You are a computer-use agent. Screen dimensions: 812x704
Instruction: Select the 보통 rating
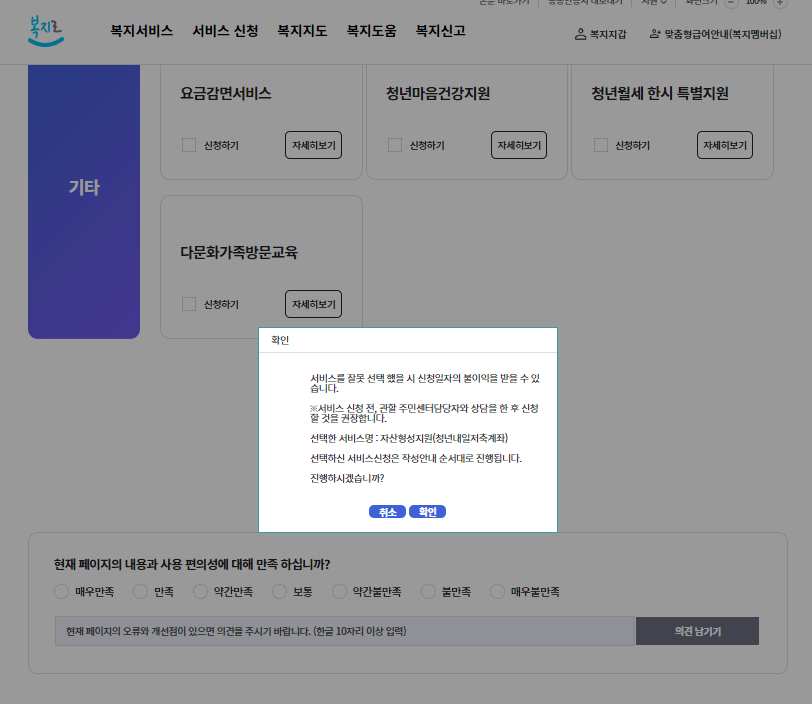click(280, 592)
